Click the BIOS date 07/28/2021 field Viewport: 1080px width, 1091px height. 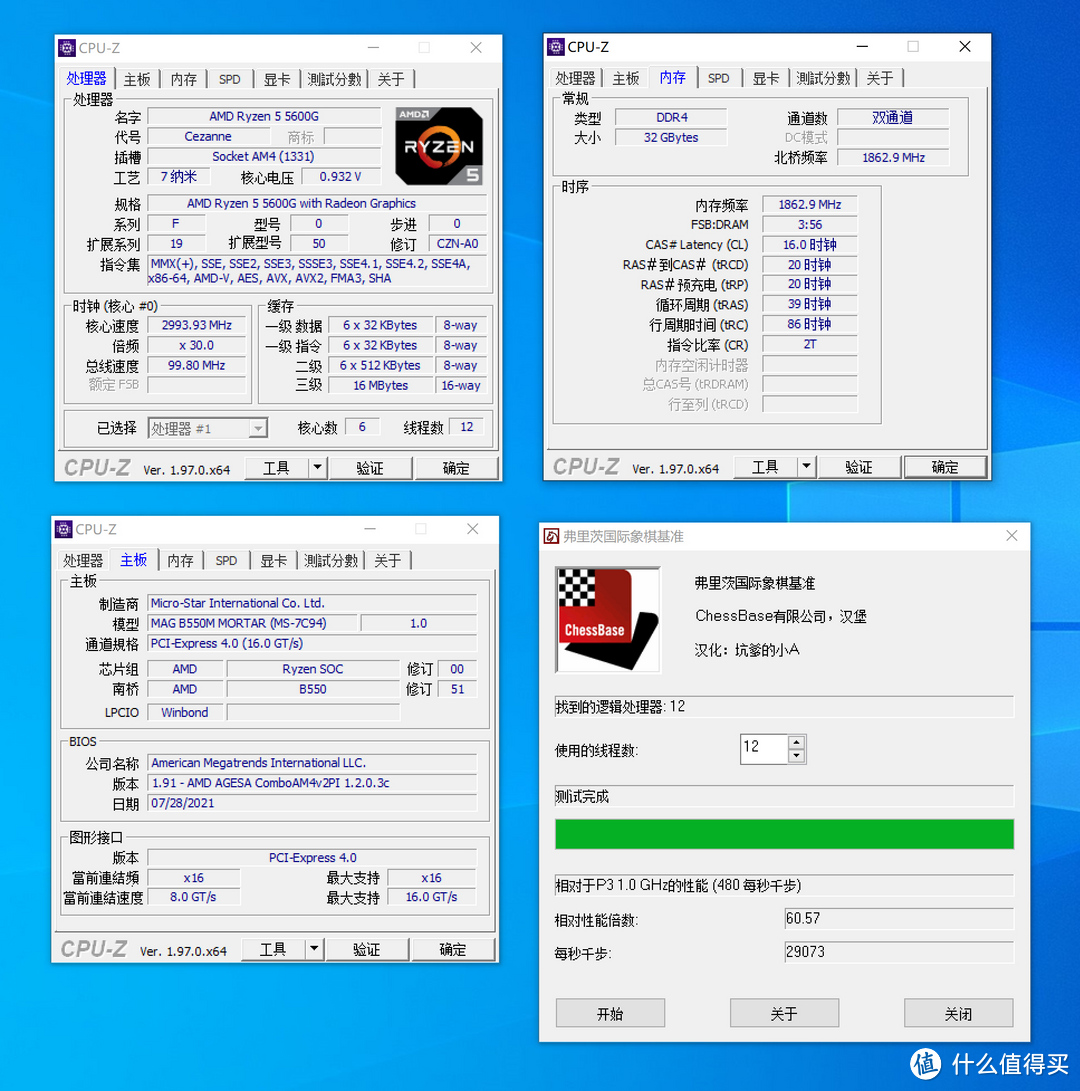[x=312, y=802]
